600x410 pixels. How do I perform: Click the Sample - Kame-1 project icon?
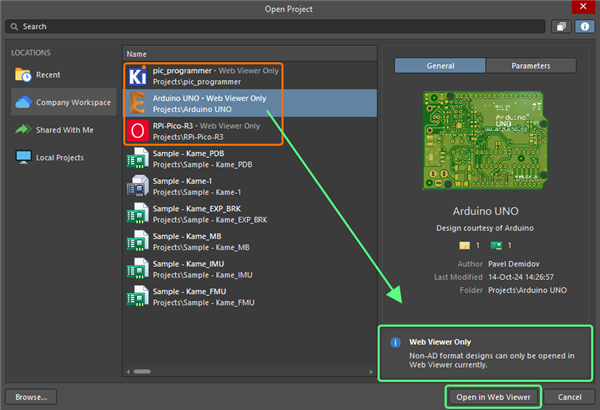click(x=138, y=185)
